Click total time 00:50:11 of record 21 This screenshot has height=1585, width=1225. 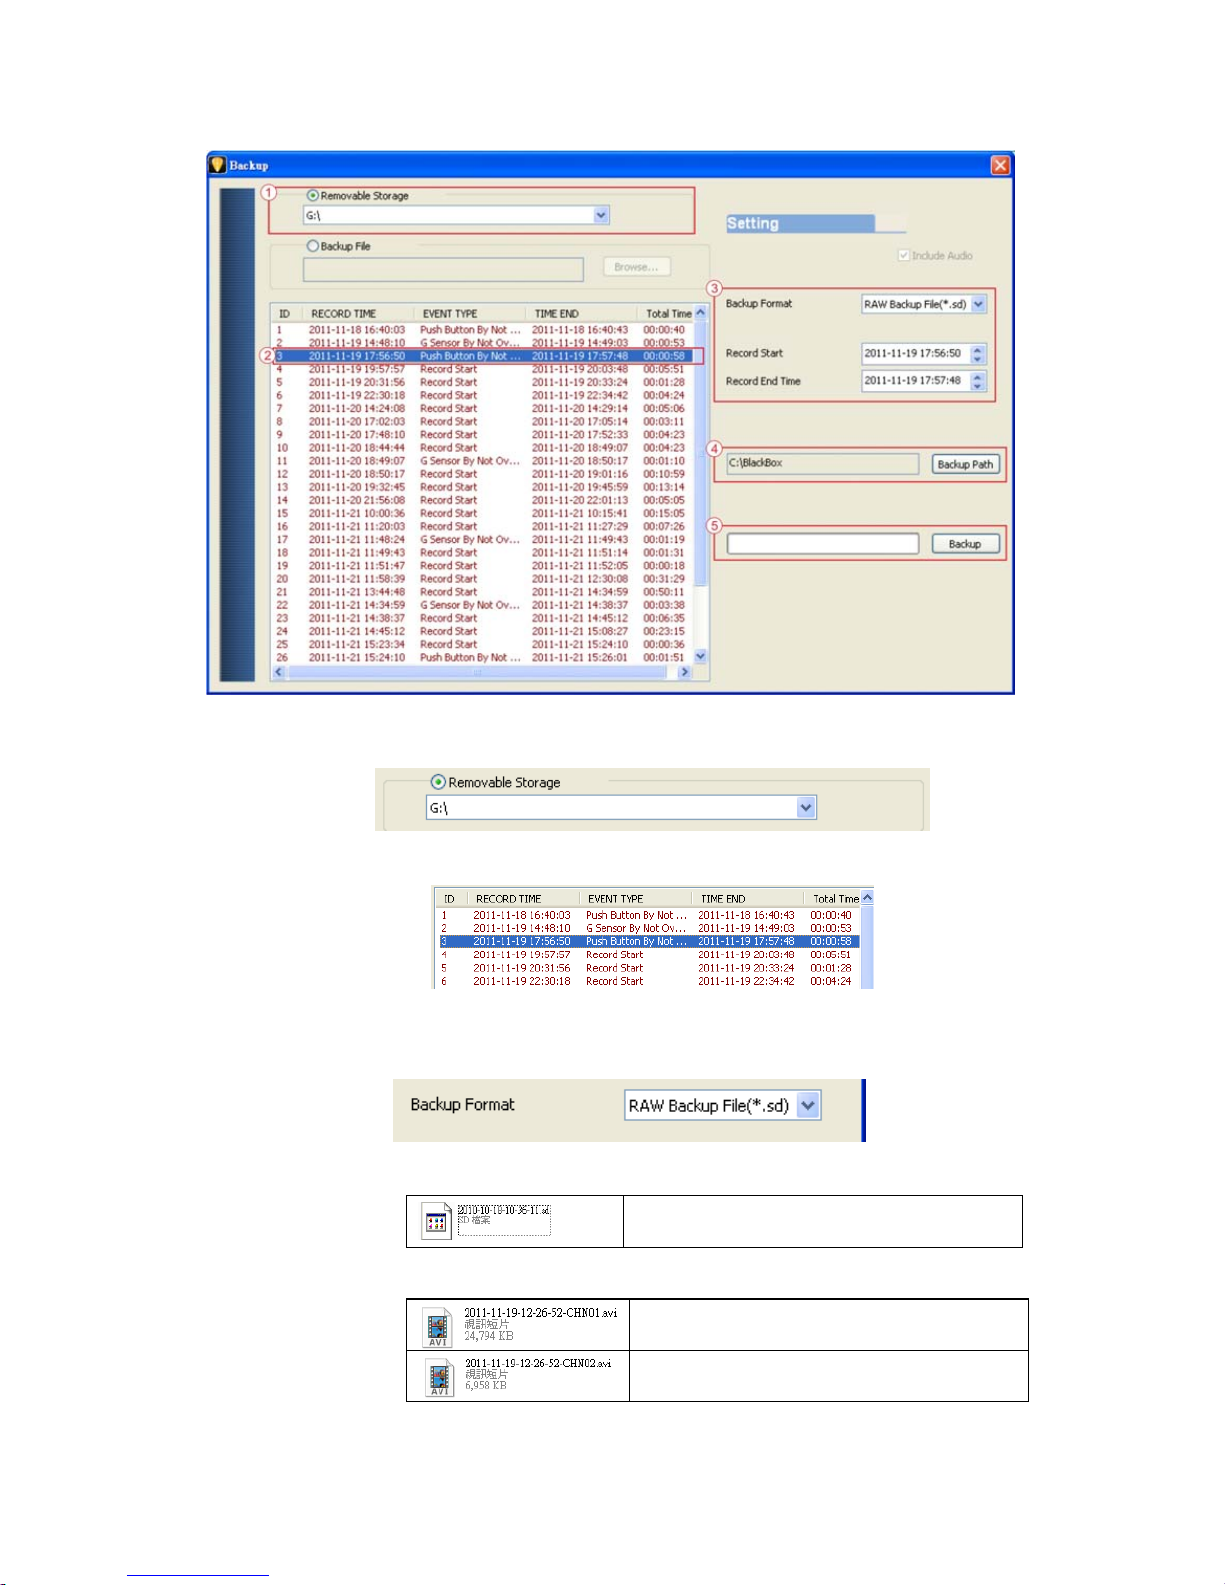pyautogui.click(x=664, y=592)
